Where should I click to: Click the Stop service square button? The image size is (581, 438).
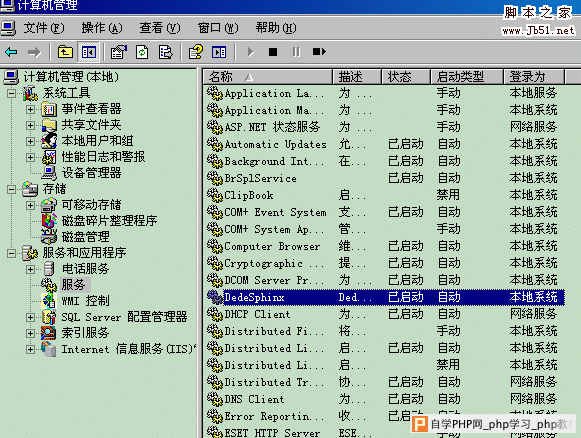tap(273, 52)
